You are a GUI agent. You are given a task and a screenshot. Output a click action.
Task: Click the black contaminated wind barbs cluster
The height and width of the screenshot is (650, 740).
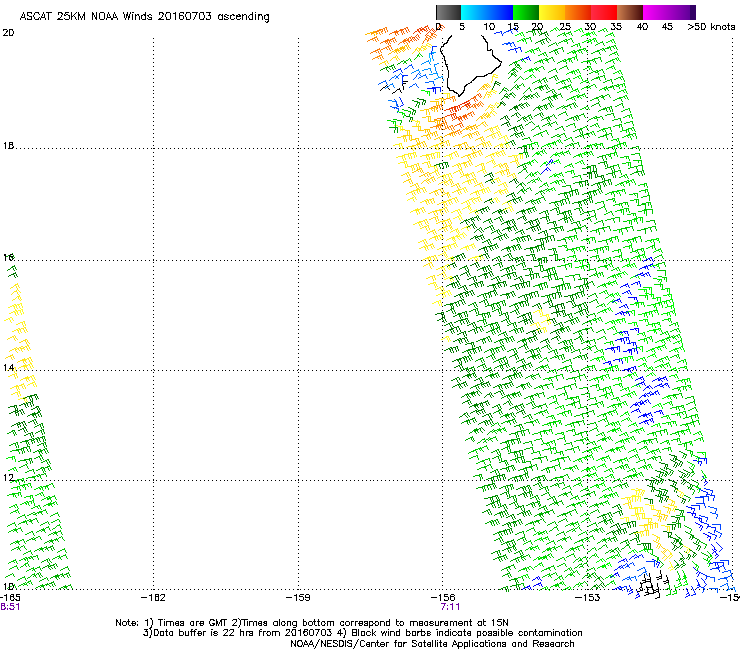pyautogui.click(x=653, y=584)
